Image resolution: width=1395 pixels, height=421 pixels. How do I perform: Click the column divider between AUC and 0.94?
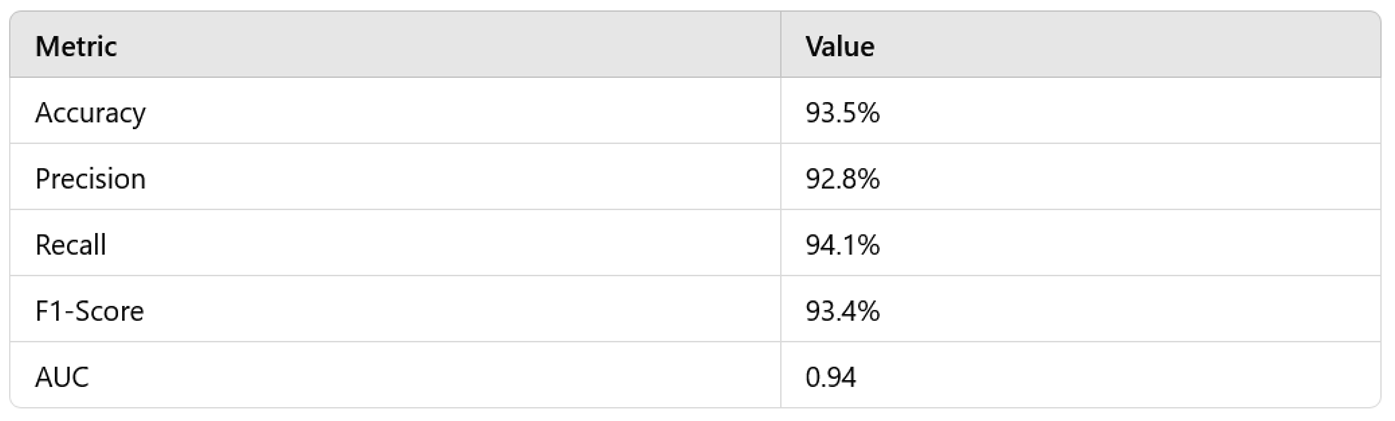pos(781,377)
